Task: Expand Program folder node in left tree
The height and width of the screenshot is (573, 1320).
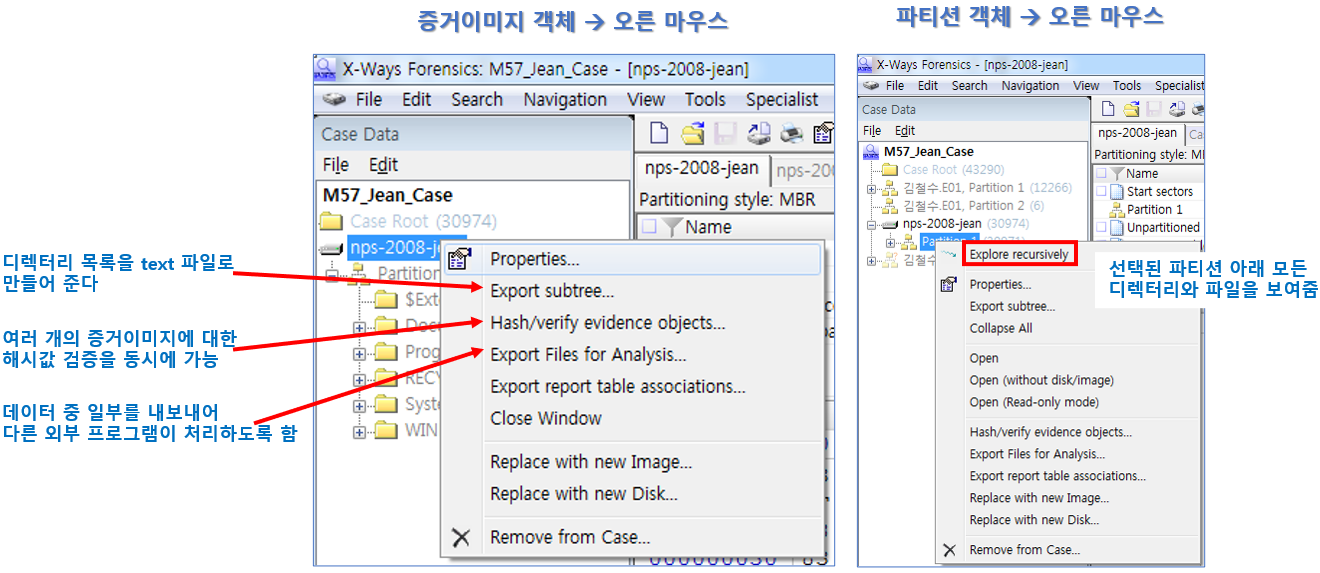Action: click(359, 352)
